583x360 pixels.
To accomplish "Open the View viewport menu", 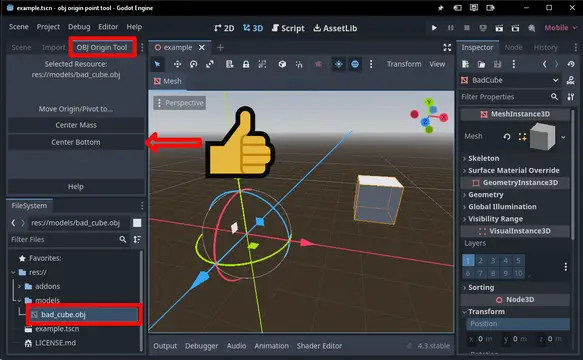I will pyautogui.click(x=437, y=64).
